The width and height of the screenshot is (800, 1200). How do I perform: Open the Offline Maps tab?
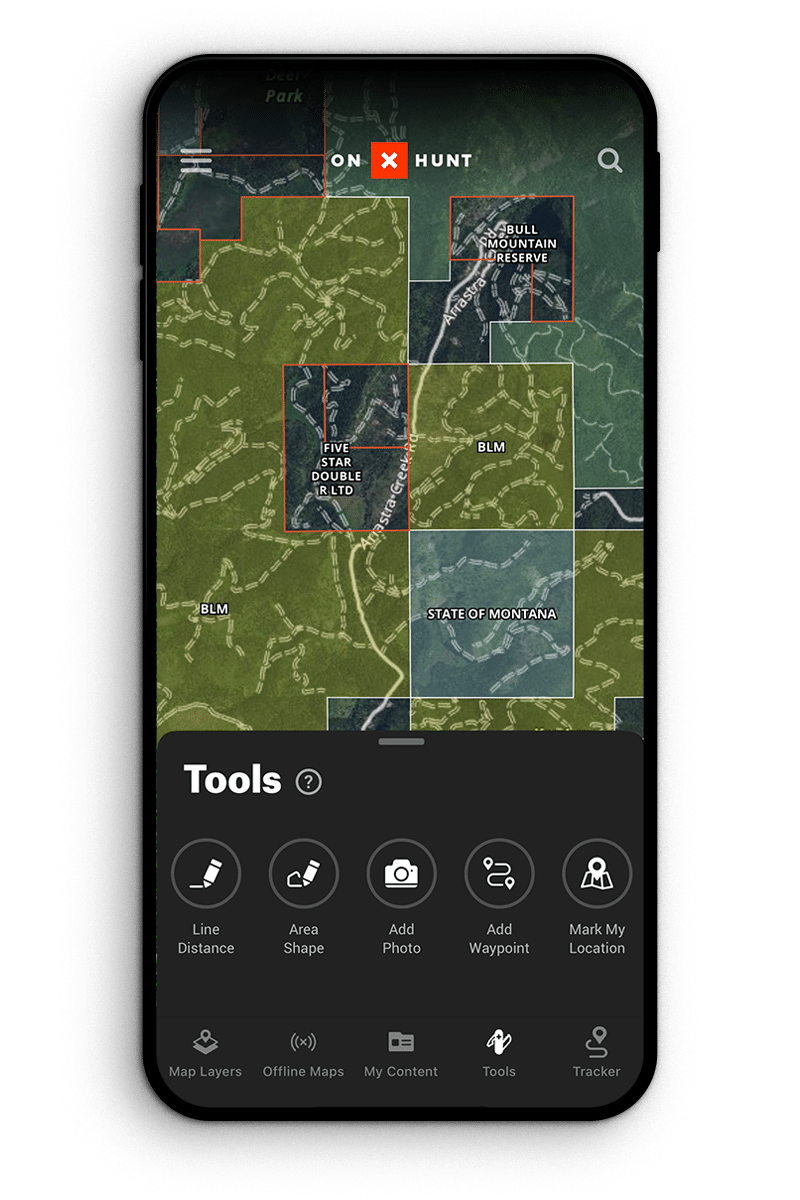(x=303, y=1054)
